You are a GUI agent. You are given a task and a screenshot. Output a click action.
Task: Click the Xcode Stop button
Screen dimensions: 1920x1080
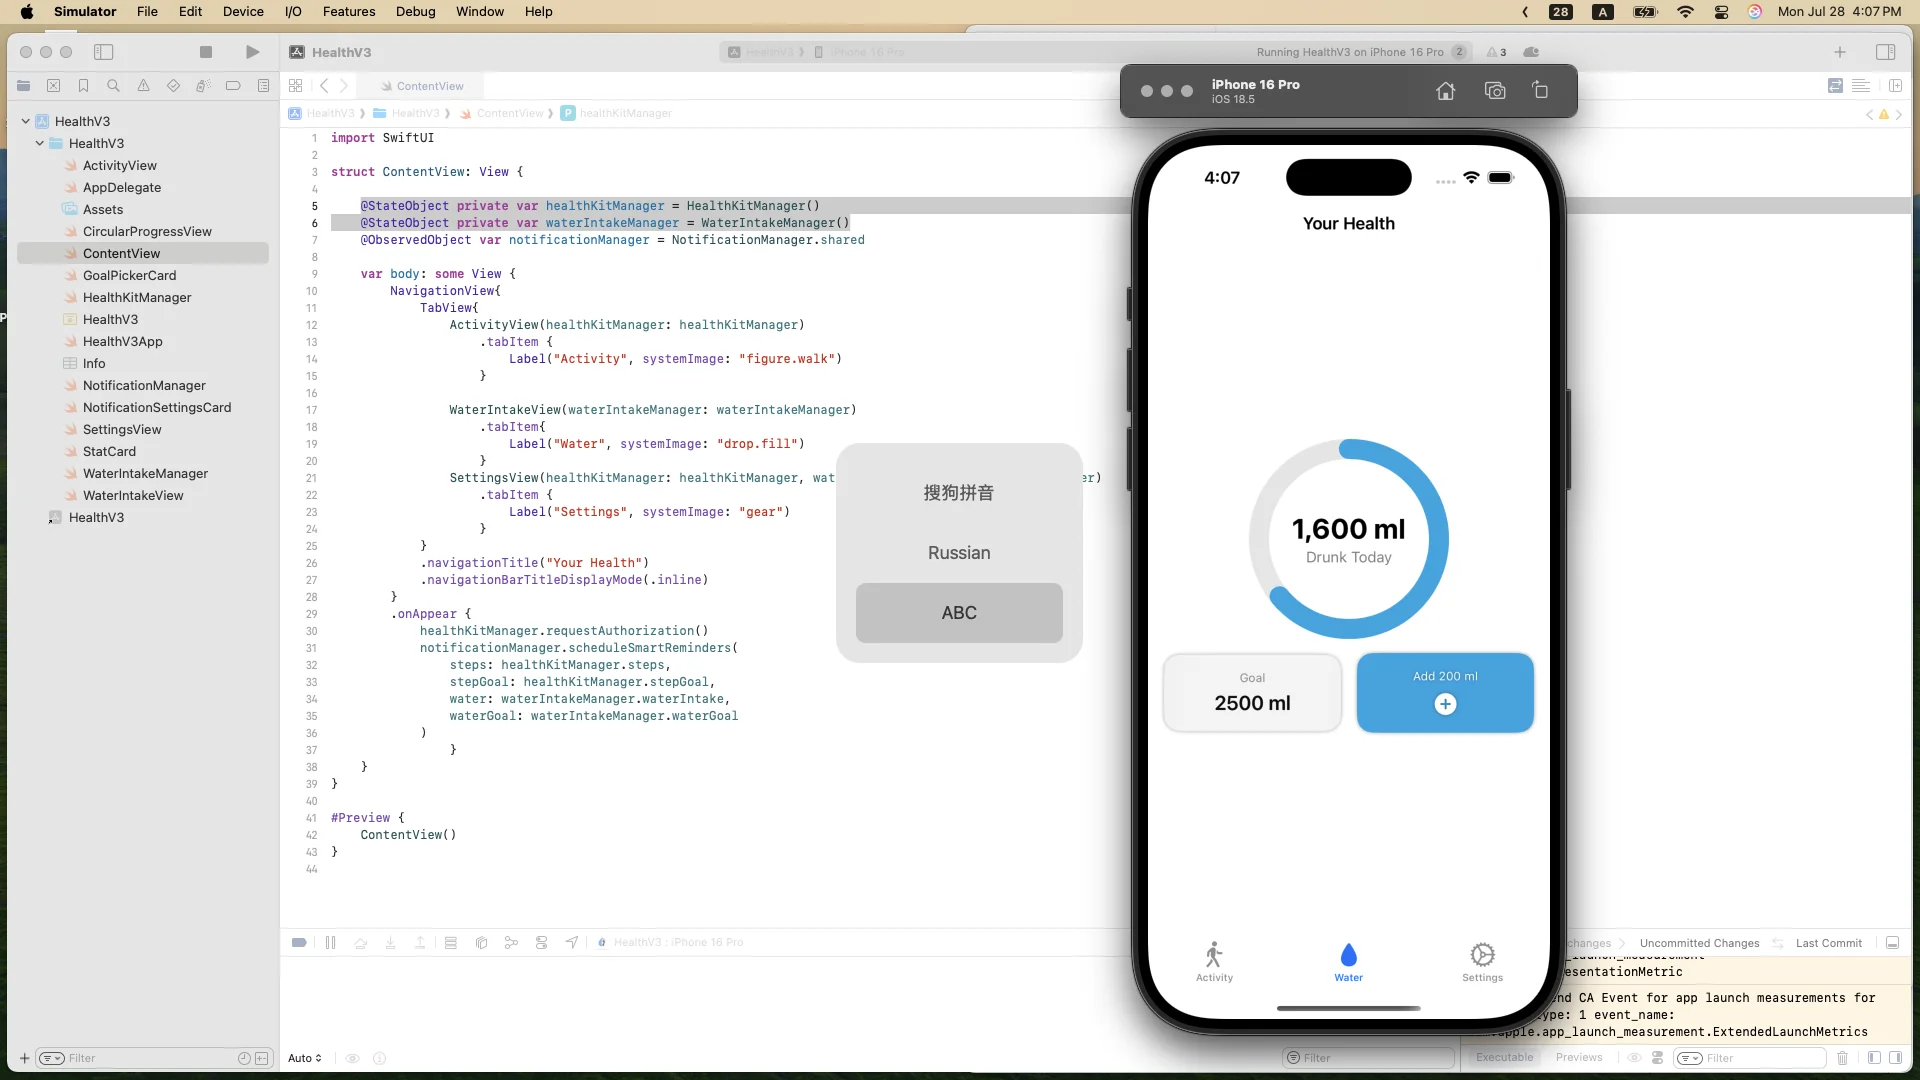[206, 52]
